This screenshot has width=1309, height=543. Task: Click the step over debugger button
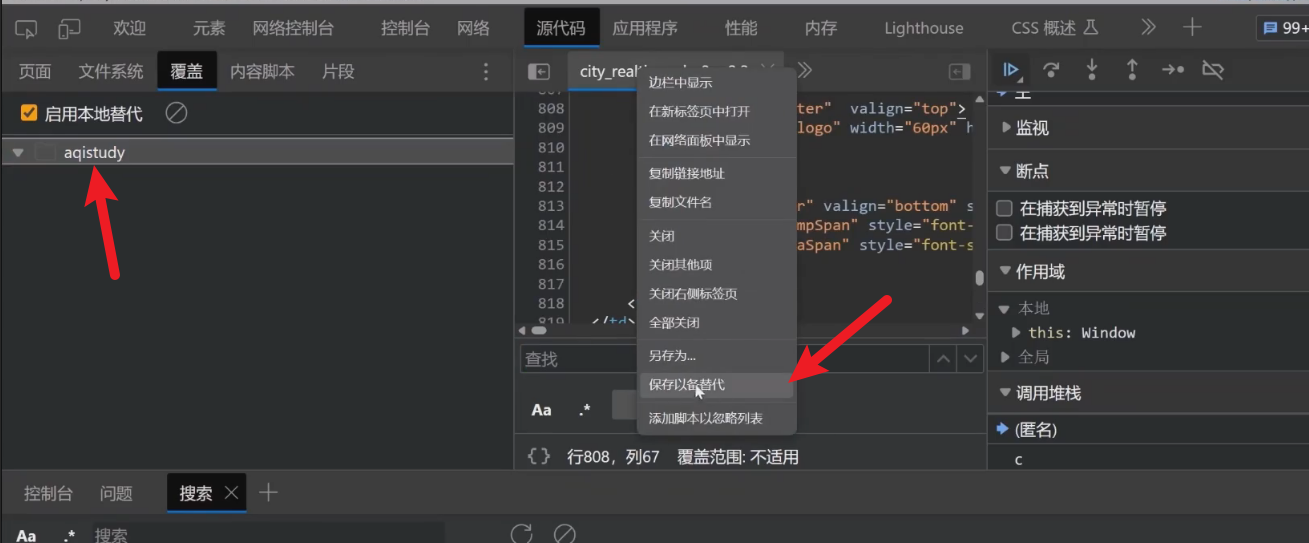1051,70
